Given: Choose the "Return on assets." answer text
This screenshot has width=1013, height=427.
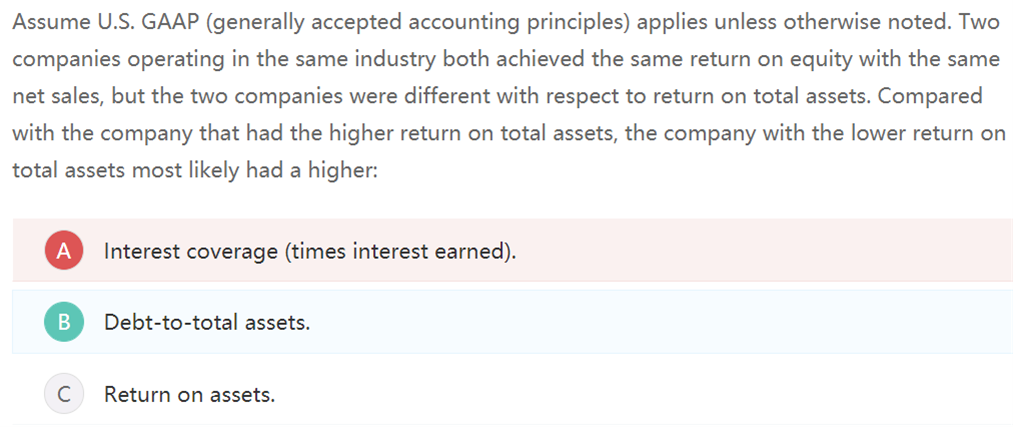Looking at the screenshot, I should click(189, 395).
